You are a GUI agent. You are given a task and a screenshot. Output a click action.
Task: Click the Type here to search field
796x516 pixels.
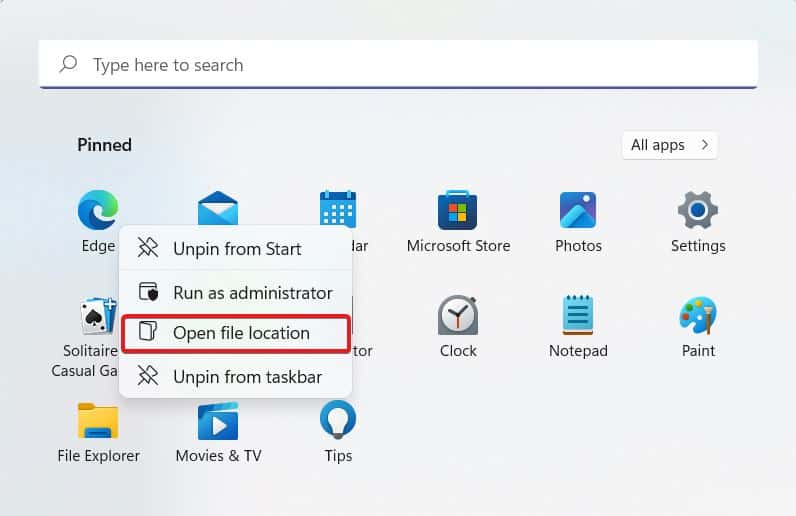(398, 64)
